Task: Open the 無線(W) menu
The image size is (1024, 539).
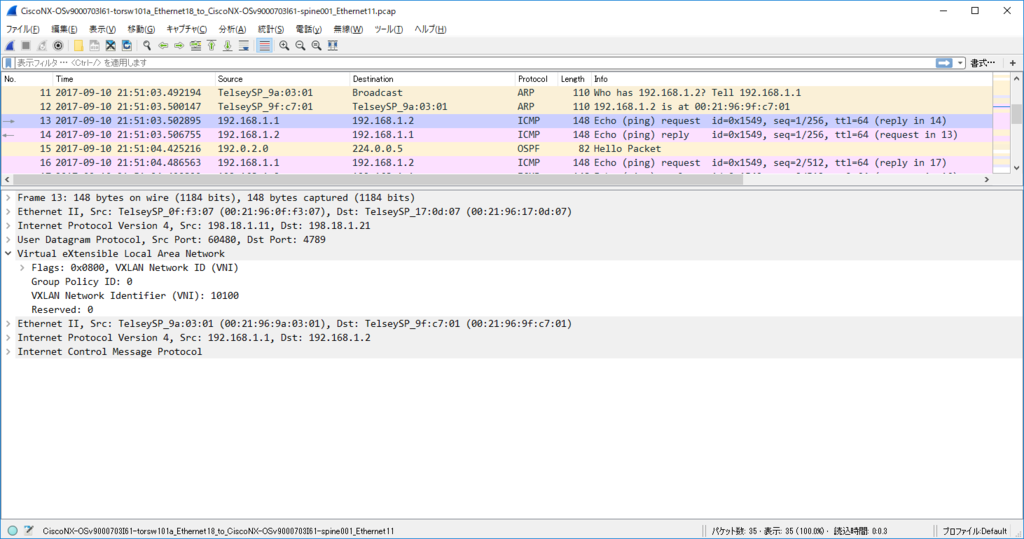Action: click(348, 29)
